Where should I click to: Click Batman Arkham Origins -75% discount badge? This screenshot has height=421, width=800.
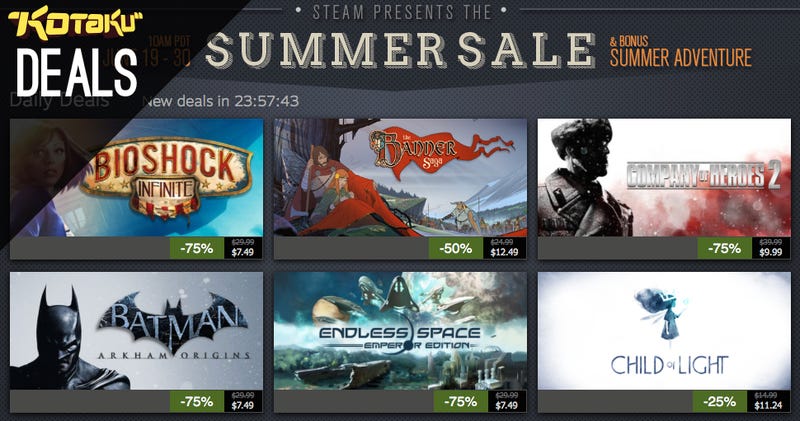[197, 402]
